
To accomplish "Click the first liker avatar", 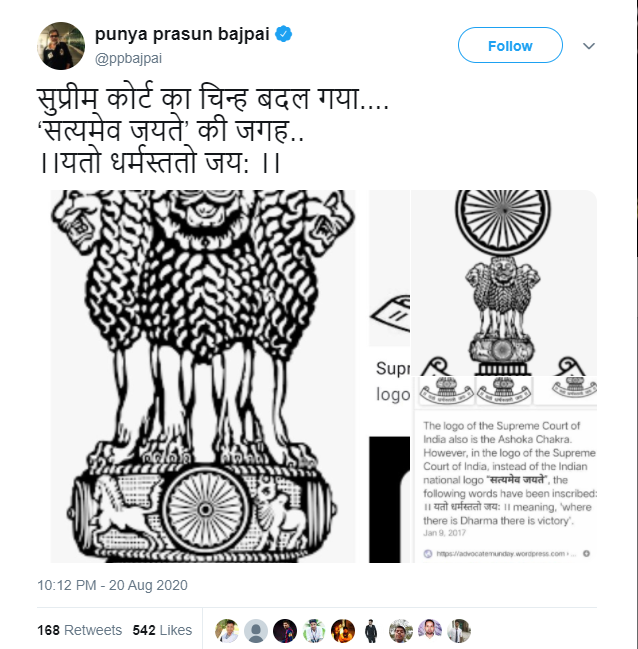I will pos(227,631).
